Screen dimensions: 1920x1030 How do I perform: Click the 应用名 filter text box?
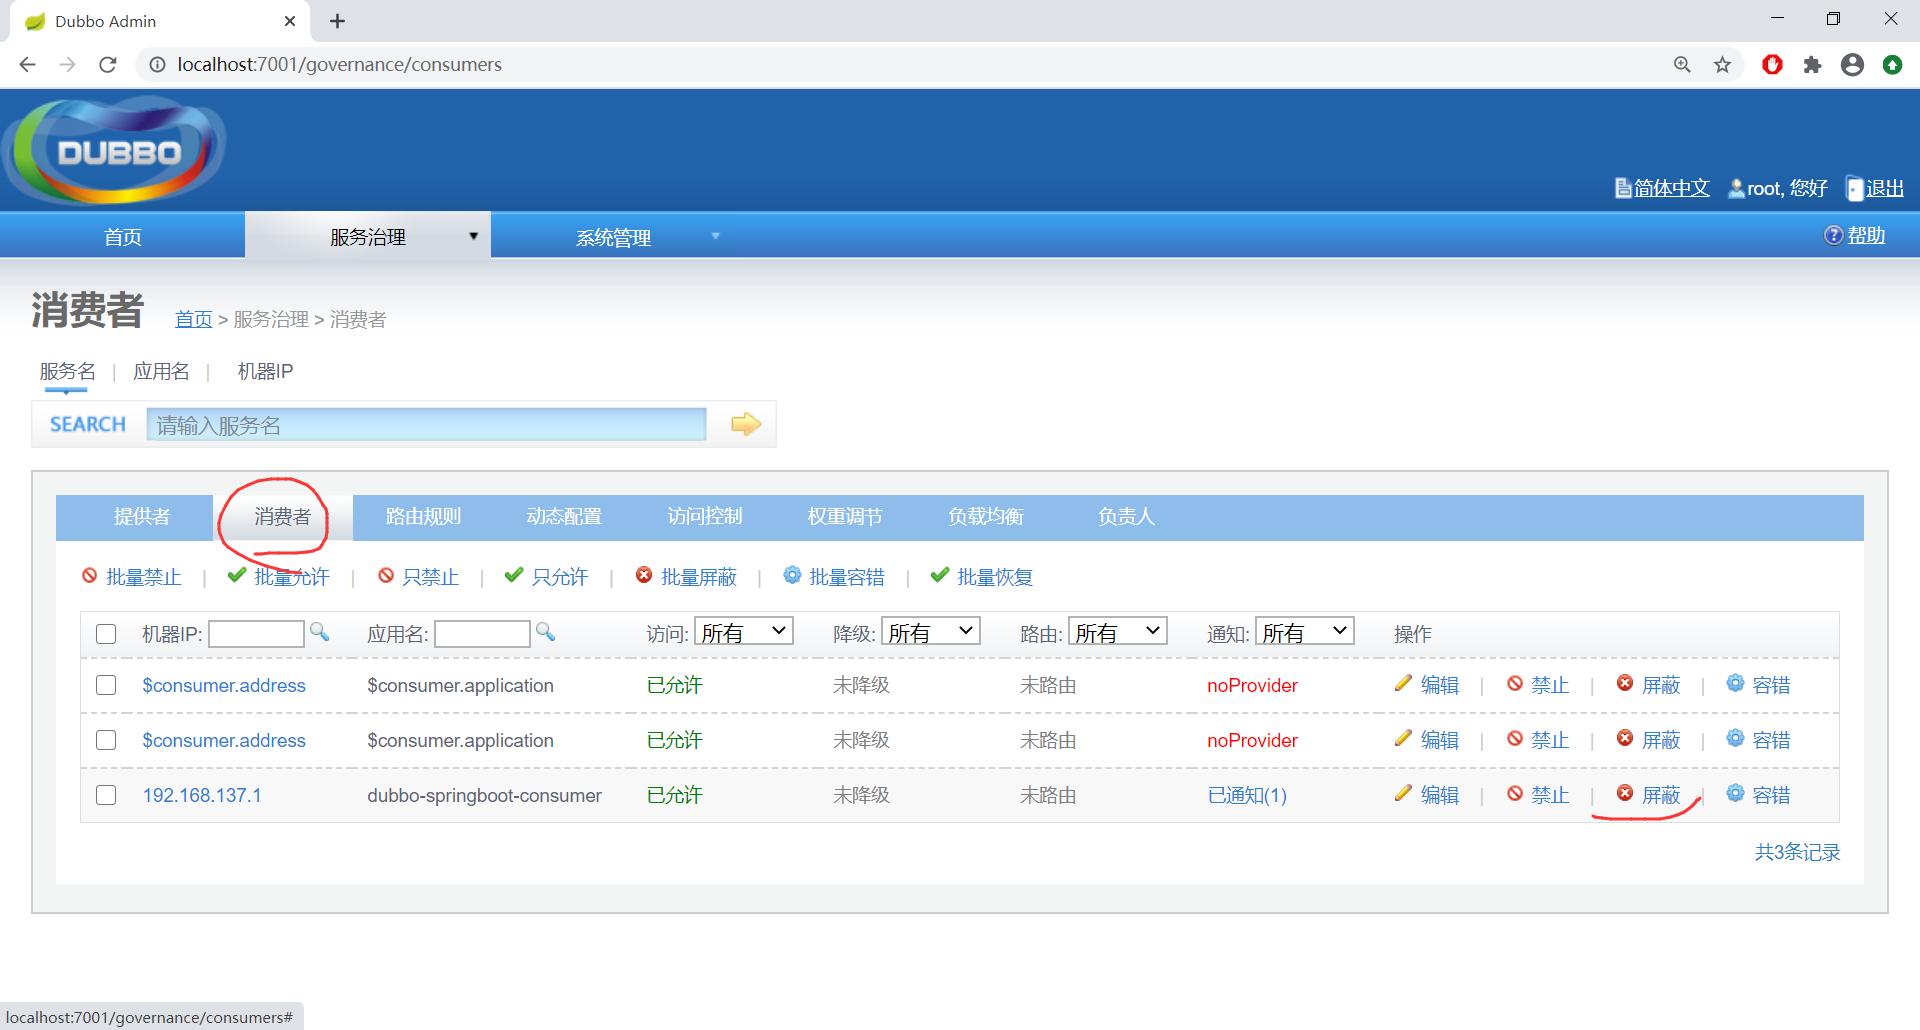click(x=482, y=634)
